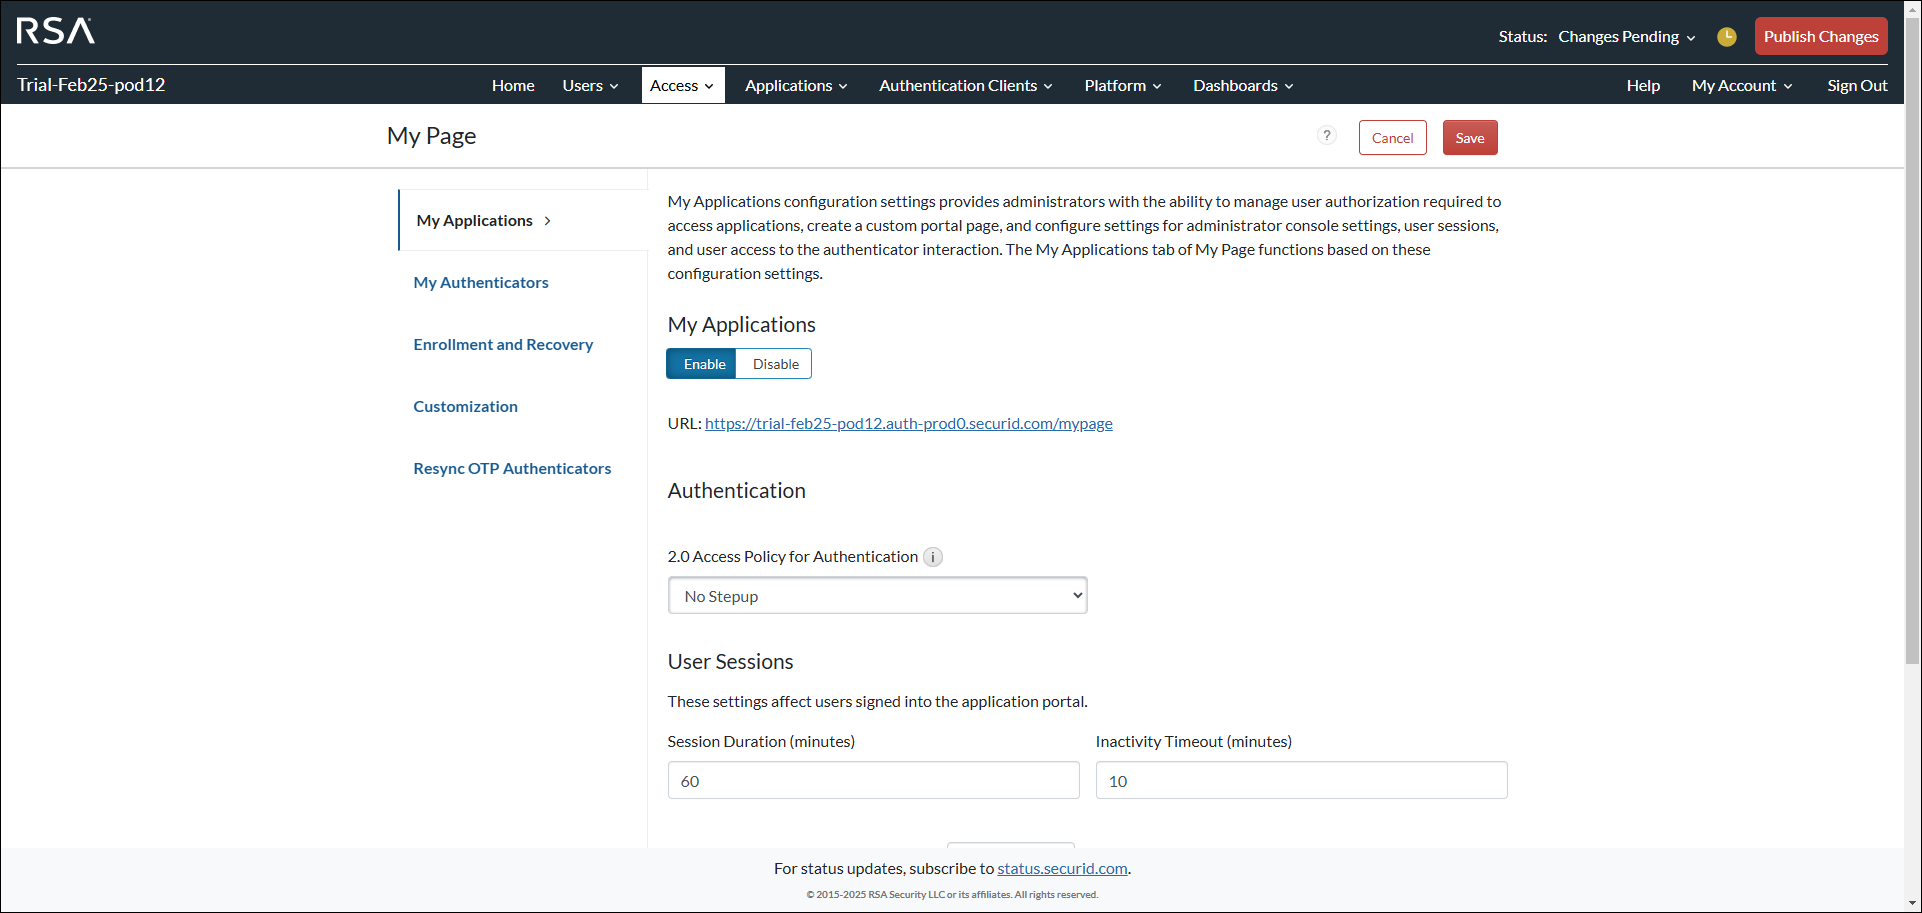The width and height of the screenshot is (1922, 913).
Task: Click the yellow pending changes clock icon
Action: [x=1726, y=37]
